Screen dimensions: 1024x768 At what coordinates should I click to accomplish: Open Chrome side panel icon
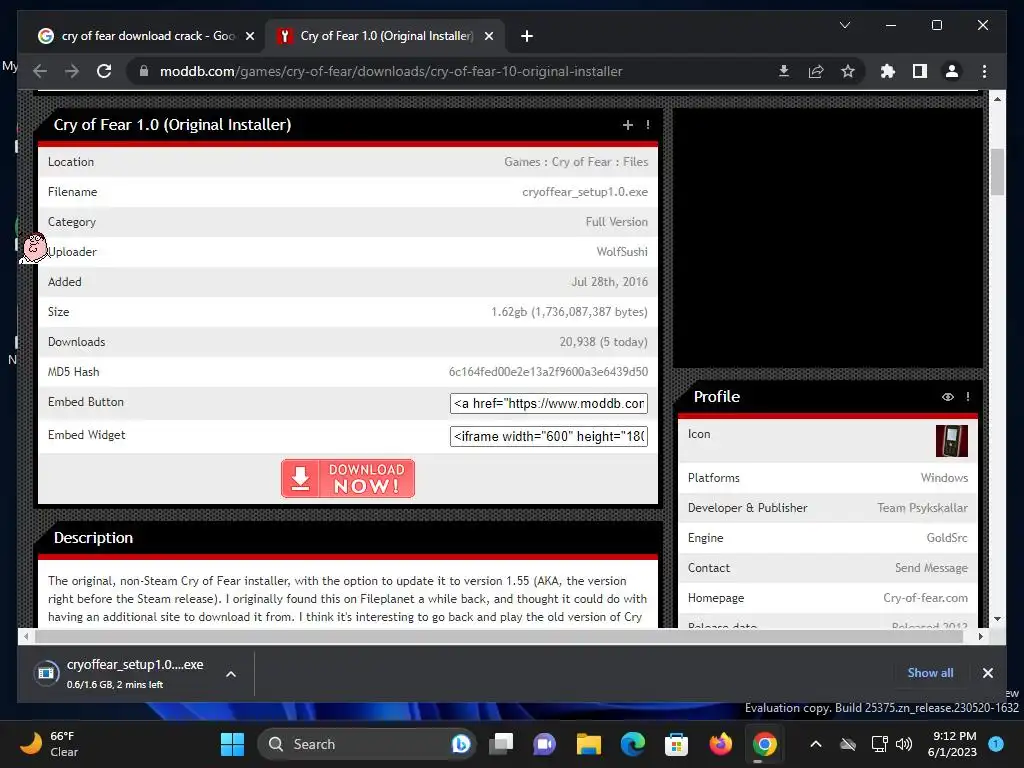tap(920, 71)
